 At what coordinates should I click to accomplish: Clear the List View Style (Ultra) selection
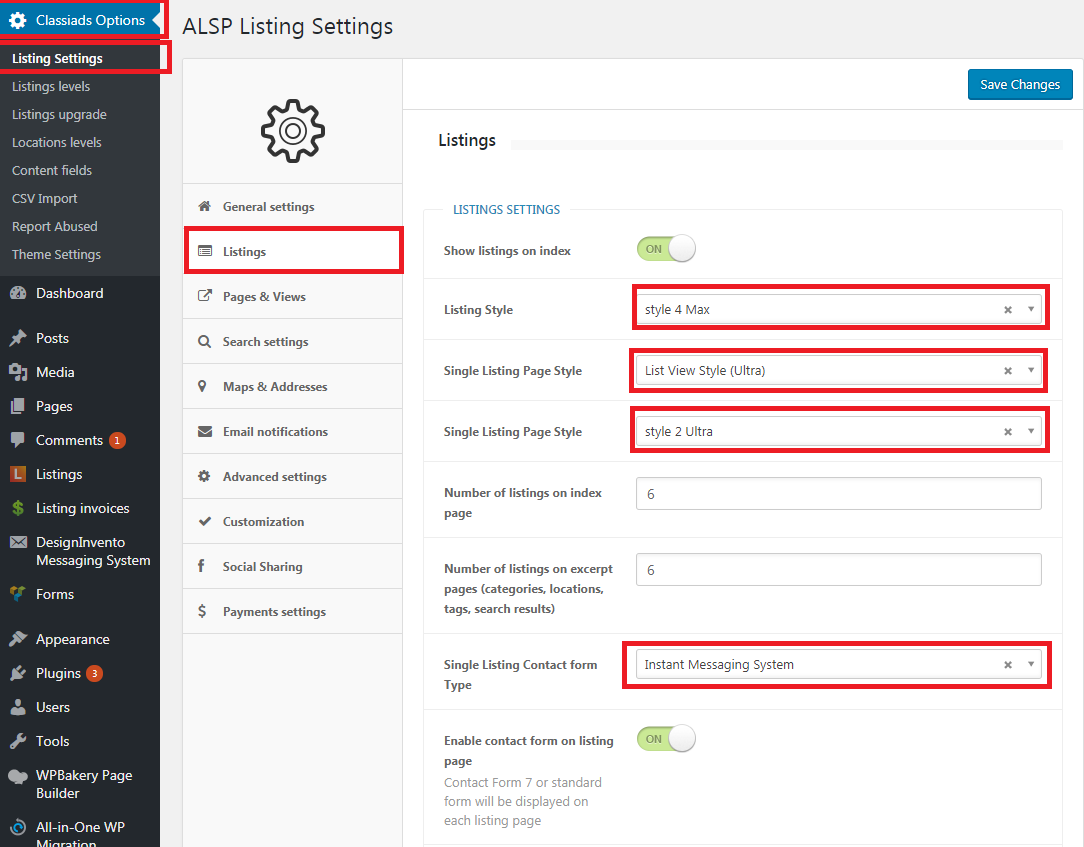[1008, 371]
